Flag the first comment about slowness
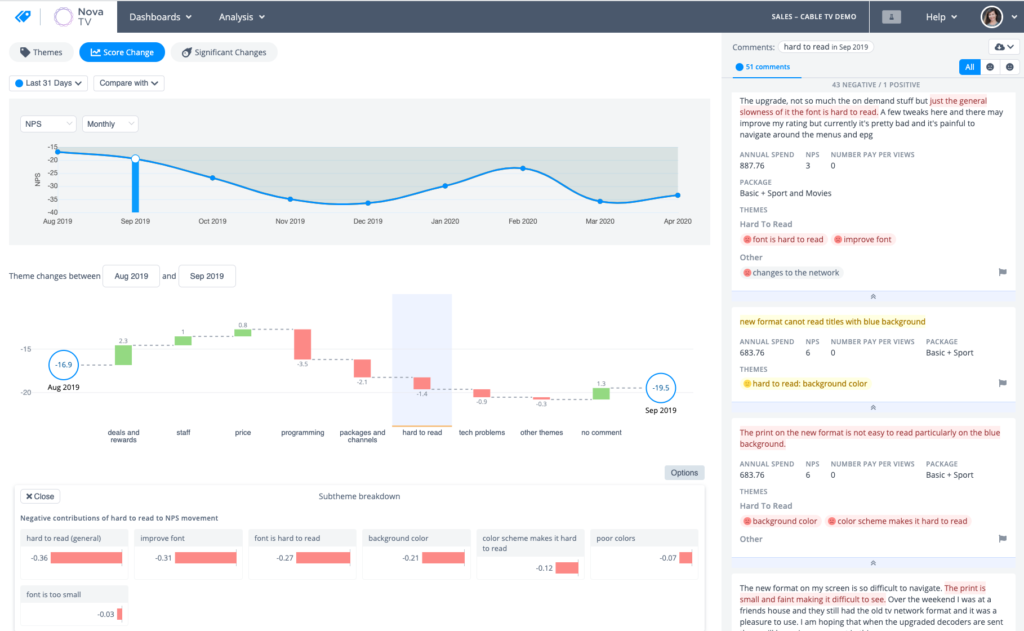 click(1002, 272)
